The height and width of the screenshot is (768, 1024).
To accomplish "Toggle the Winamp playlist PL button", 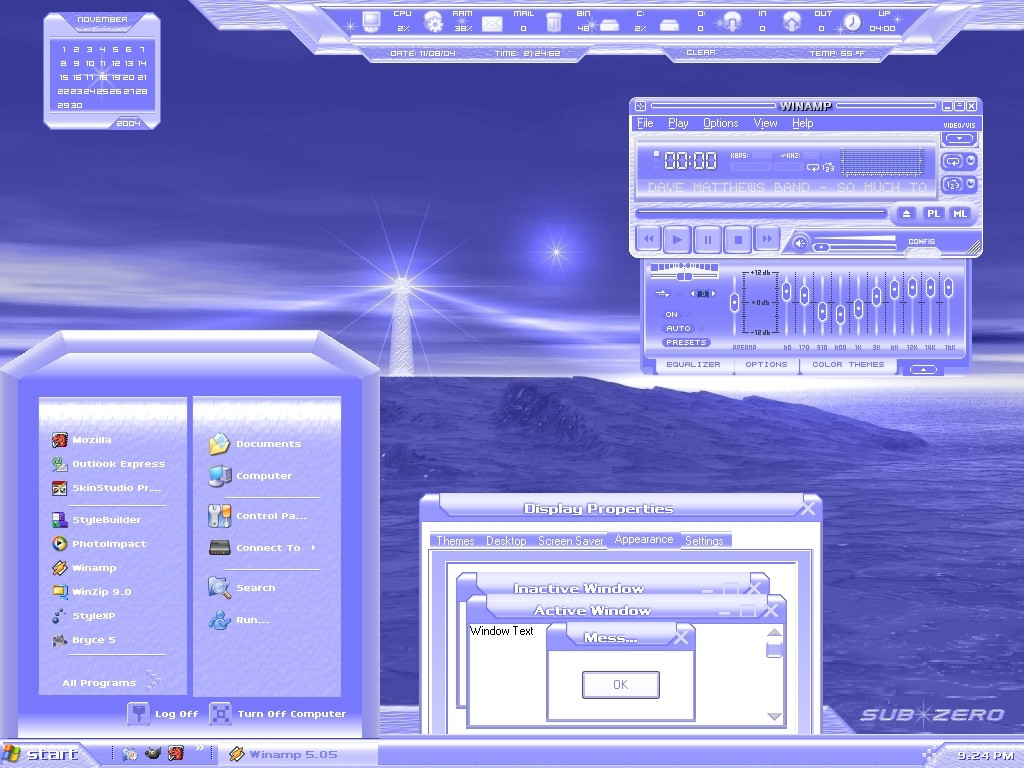I will click(x=934, y=214).
